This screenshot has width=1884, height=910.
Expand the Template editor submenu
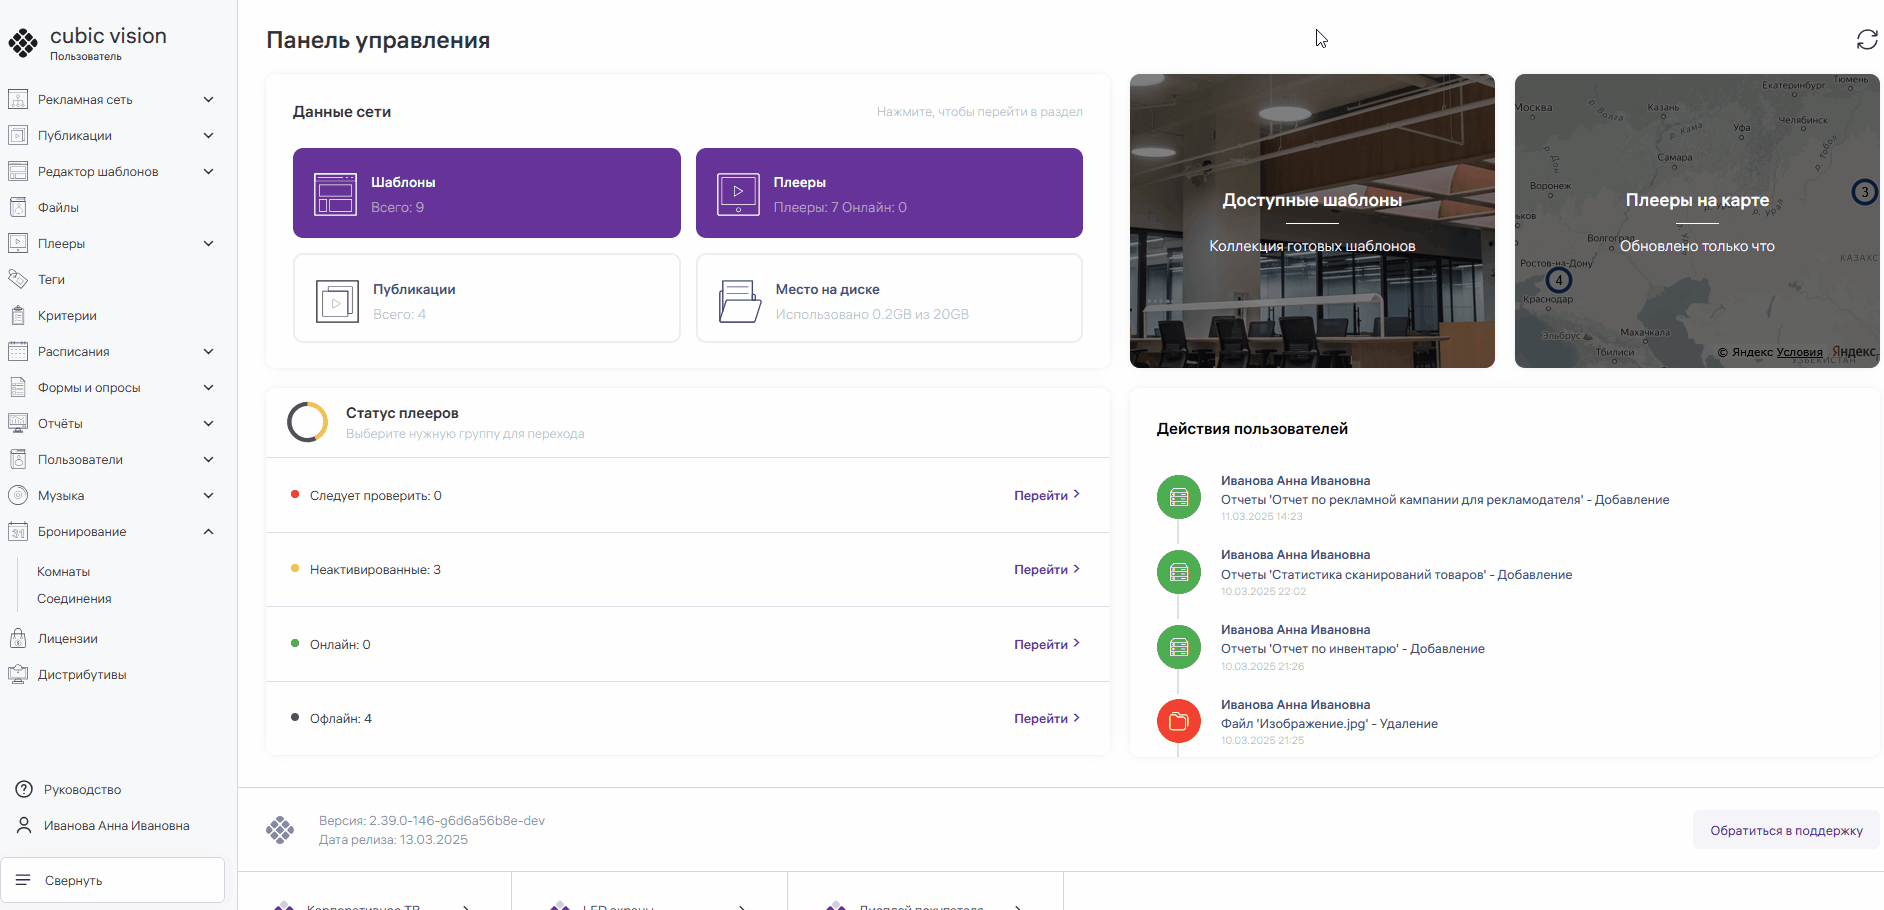coord(208,172)
